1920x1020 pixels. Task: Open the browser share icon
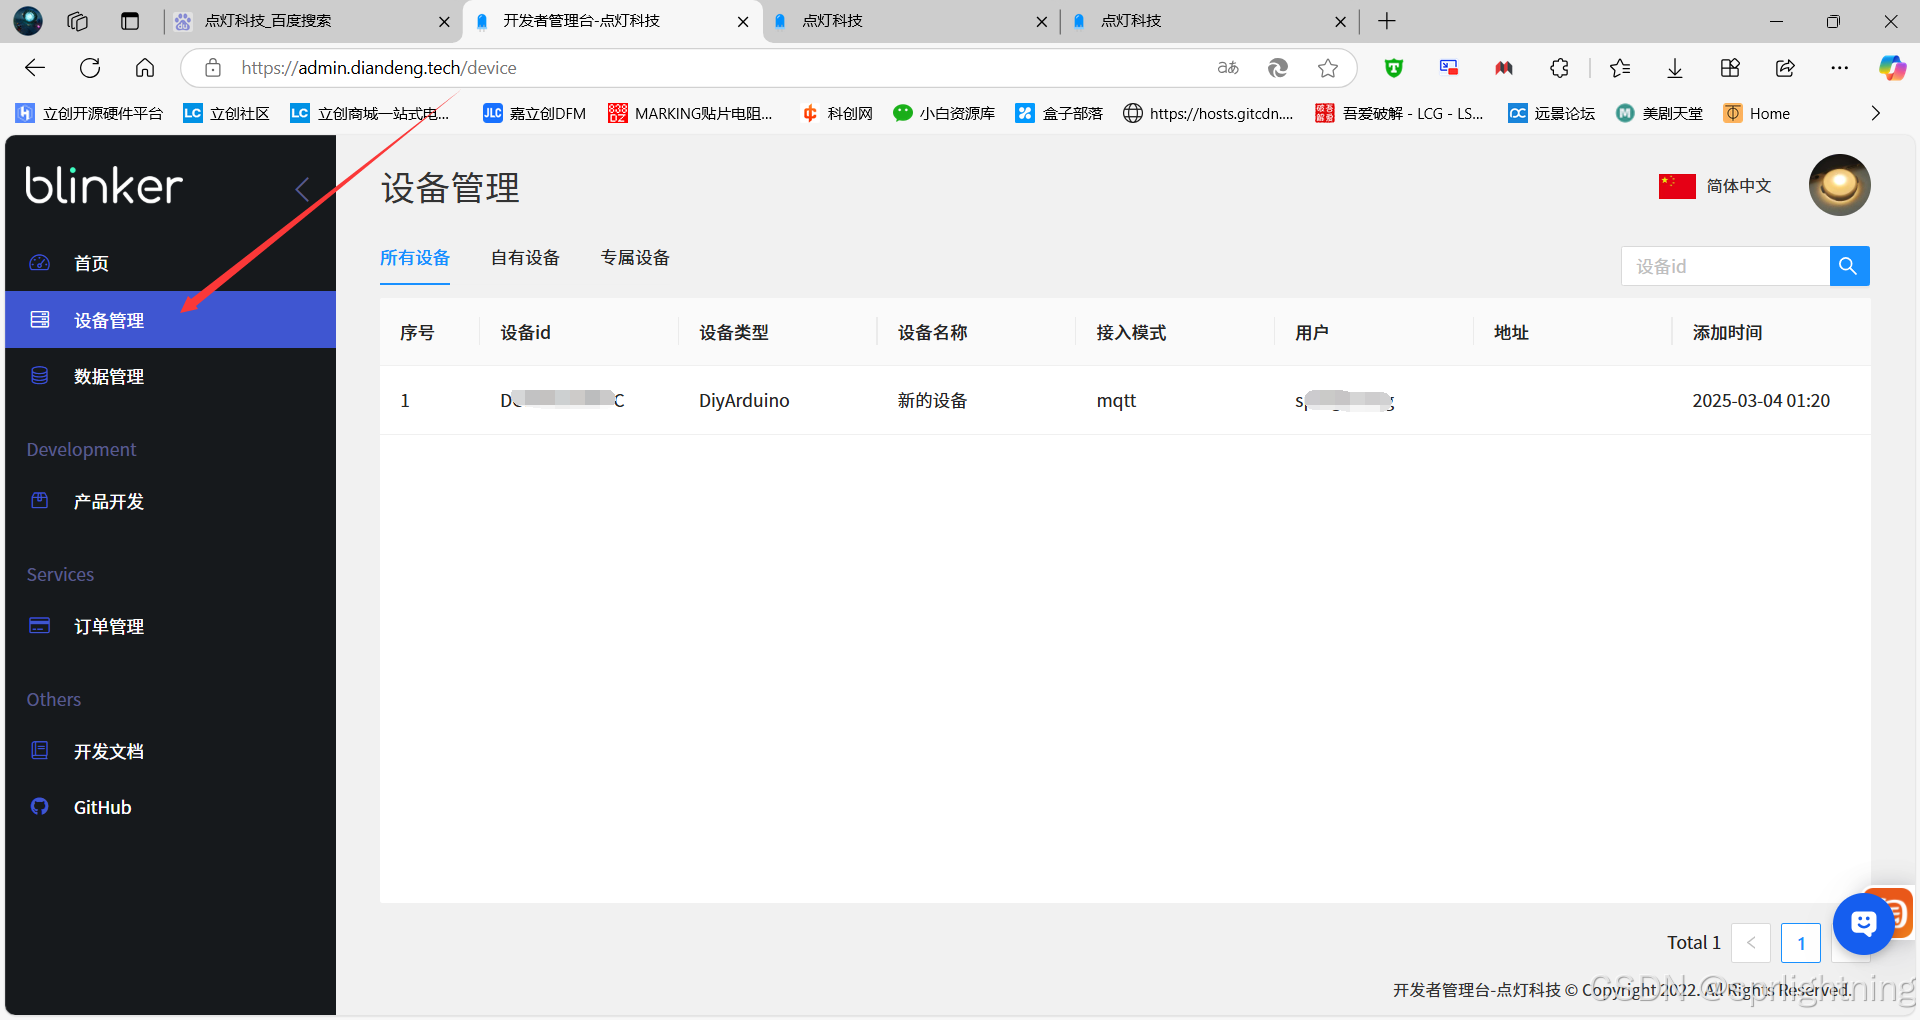pos(1785,67)
